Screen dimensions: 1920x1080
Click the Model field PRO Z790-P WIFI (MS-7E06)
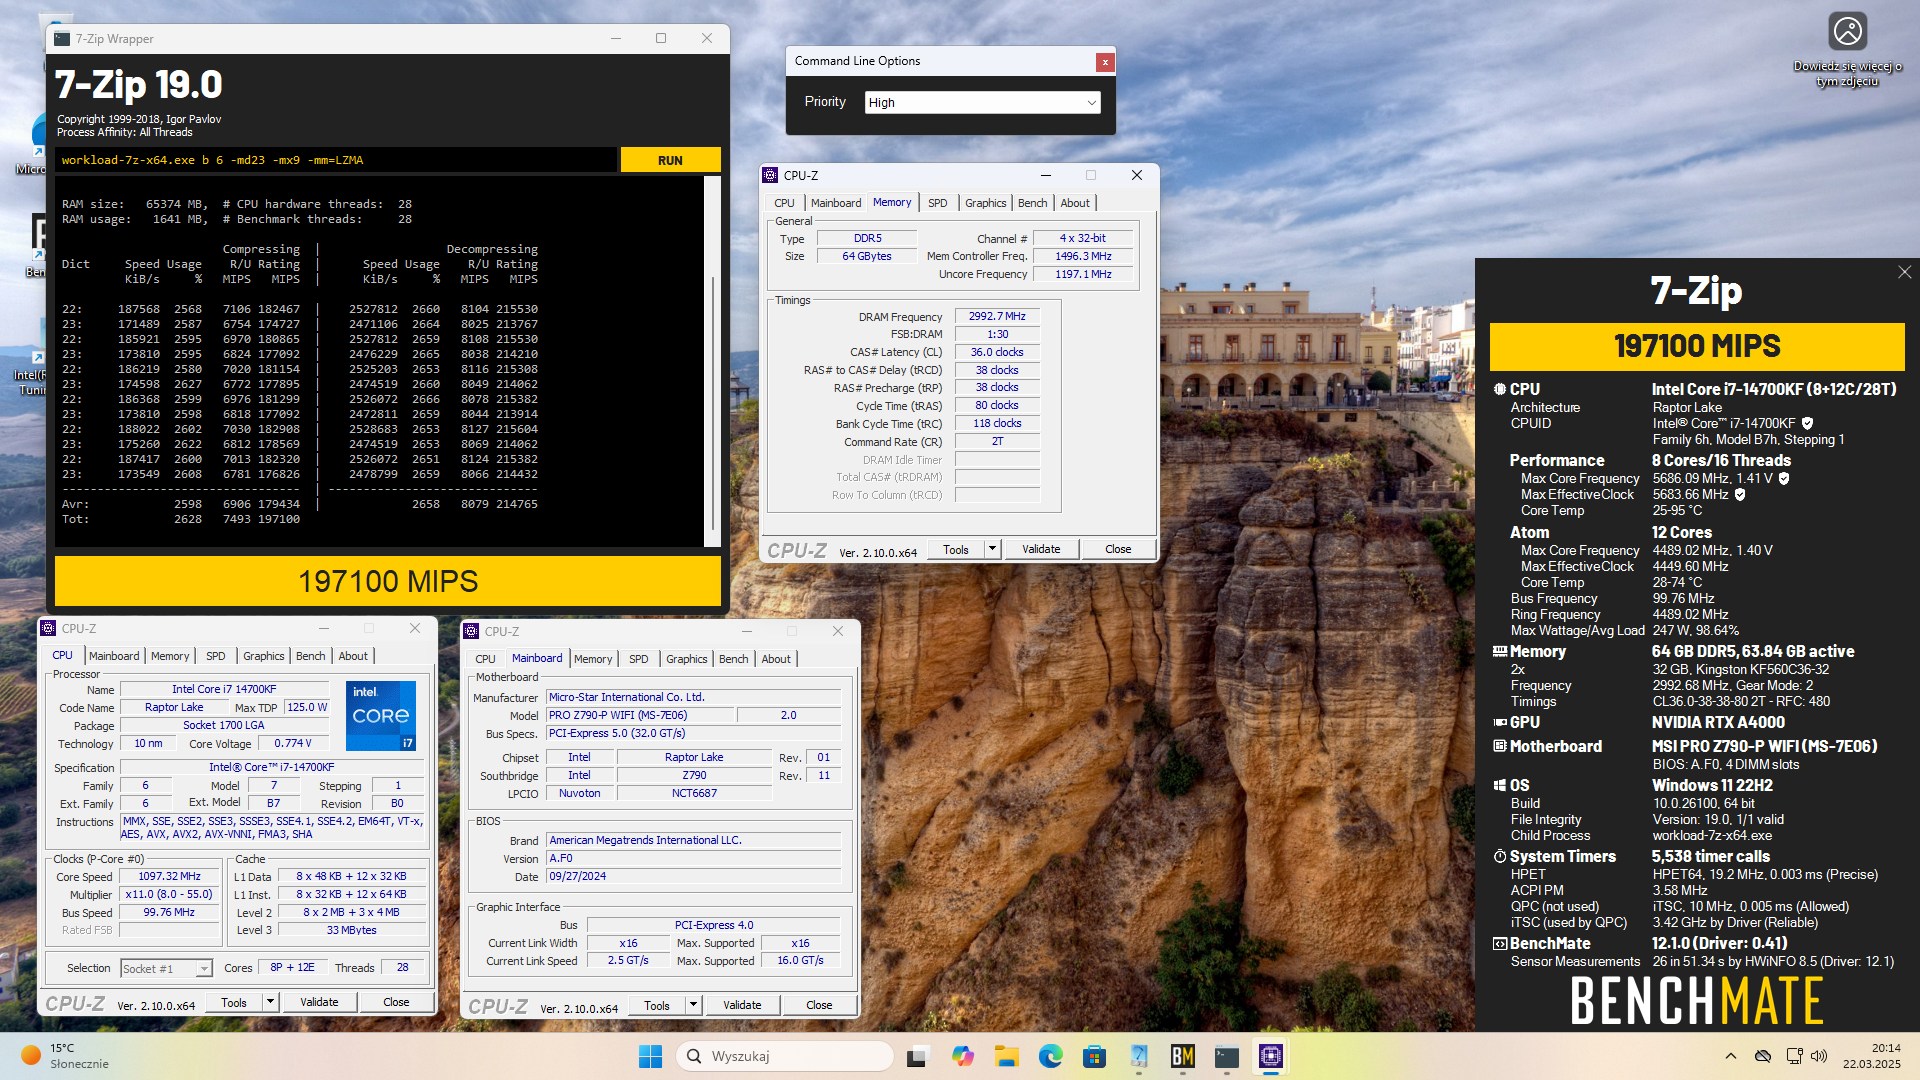pos(640,715)
